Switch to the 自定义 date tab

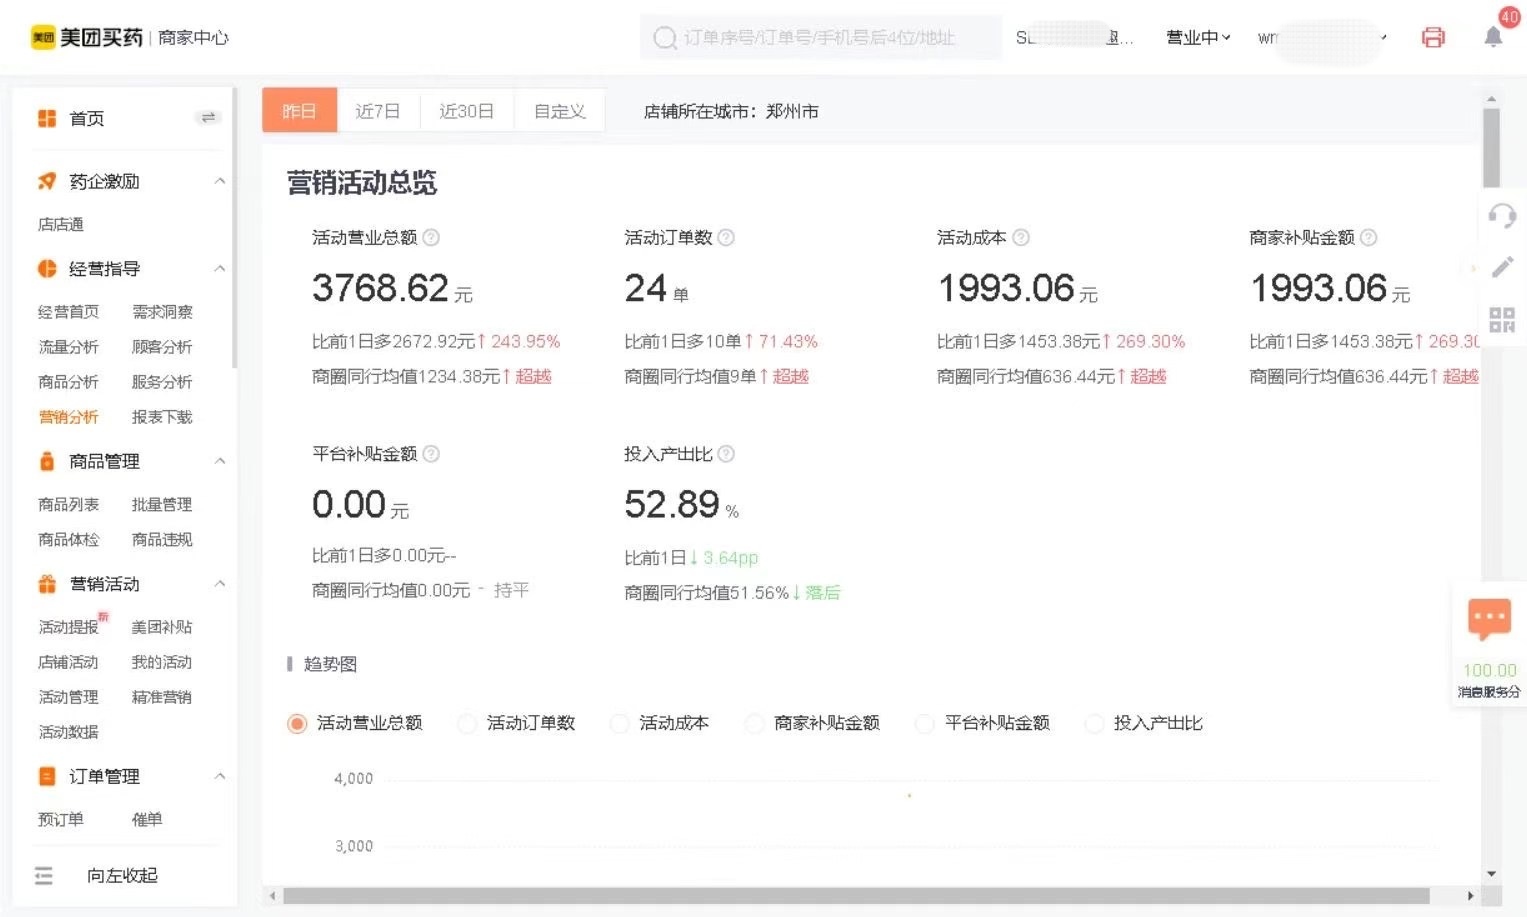pyautogui.click(x=559, y=111)
